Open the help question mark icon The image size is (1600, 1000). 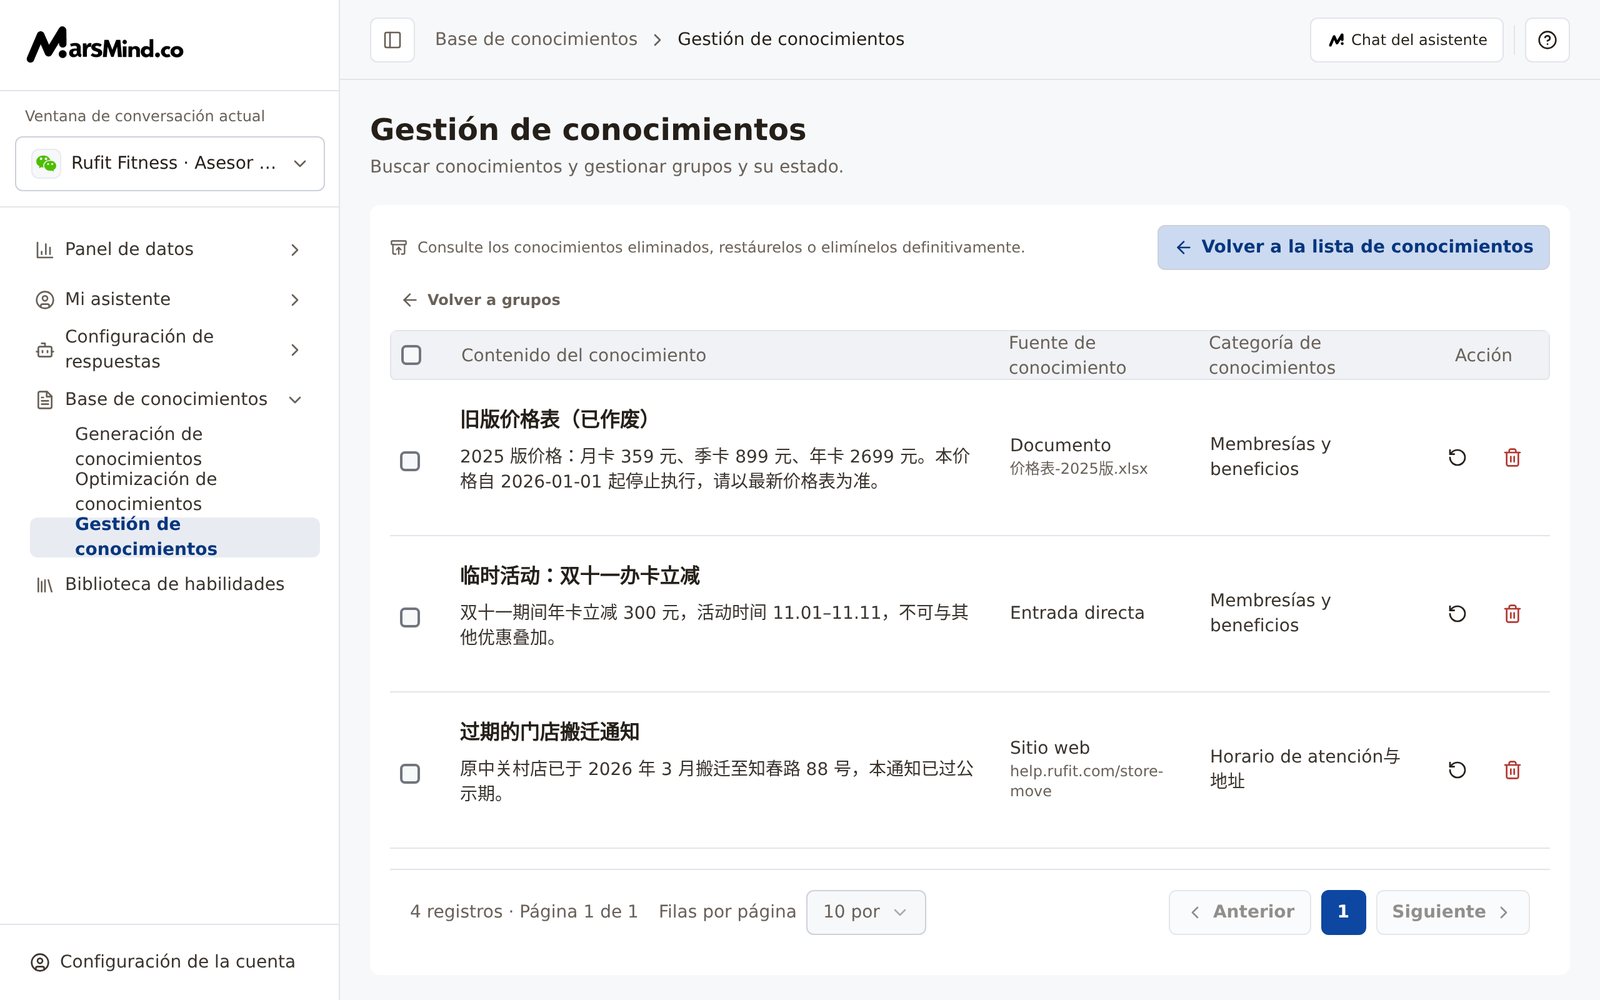pyautogui.click(x=1547, y=40)
